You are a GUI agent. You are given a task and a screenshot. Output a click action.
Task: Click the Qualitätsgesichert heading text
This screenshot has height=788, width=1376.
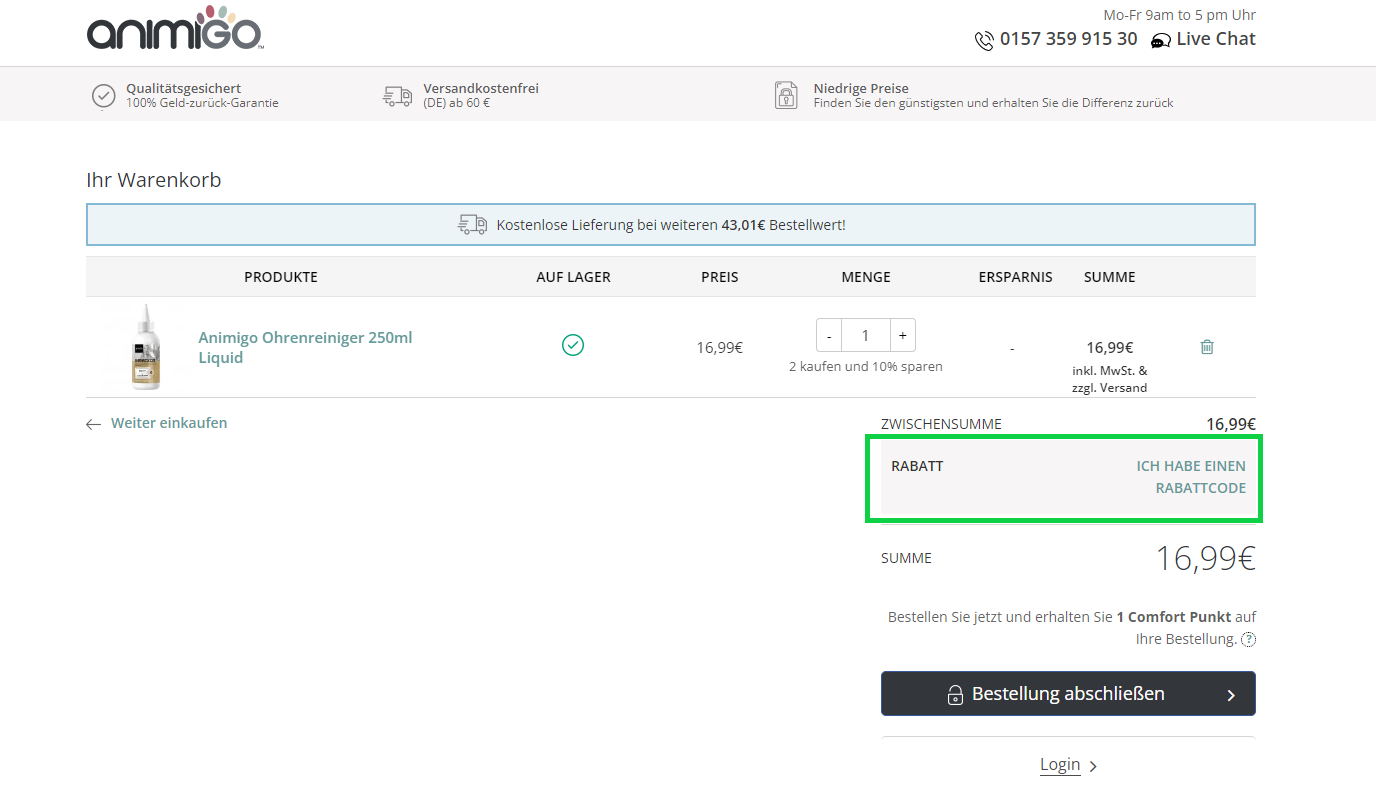(x=183, y=88)
